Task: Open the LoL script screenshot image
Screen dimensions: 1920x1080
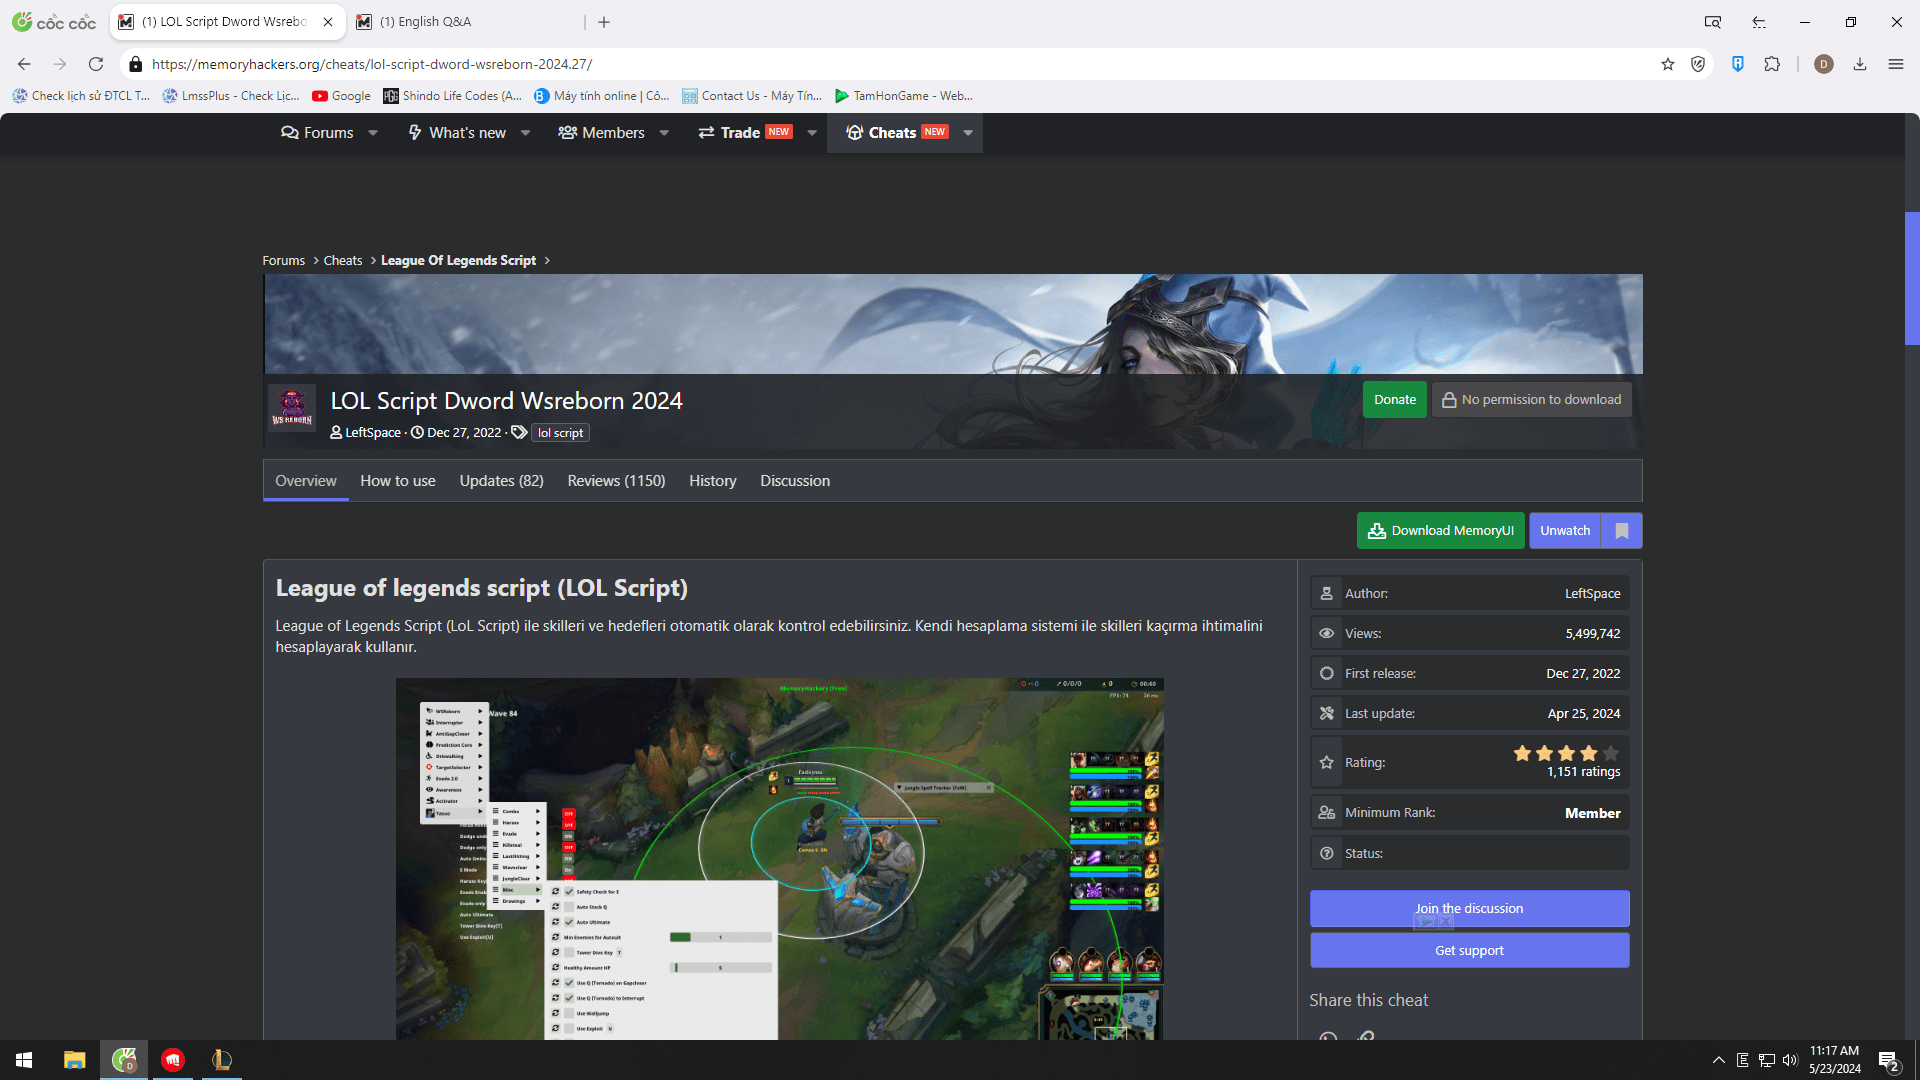Action: [x=780, y=859]
